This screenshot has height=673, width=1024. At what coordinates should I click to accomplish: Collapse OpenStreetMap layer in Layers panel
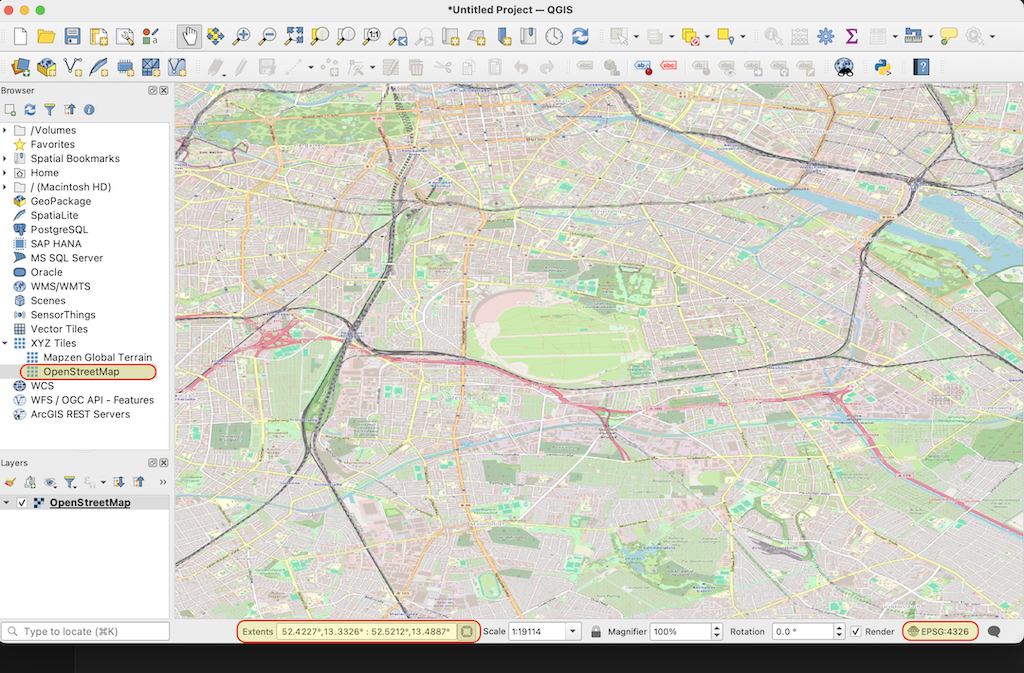7,503
